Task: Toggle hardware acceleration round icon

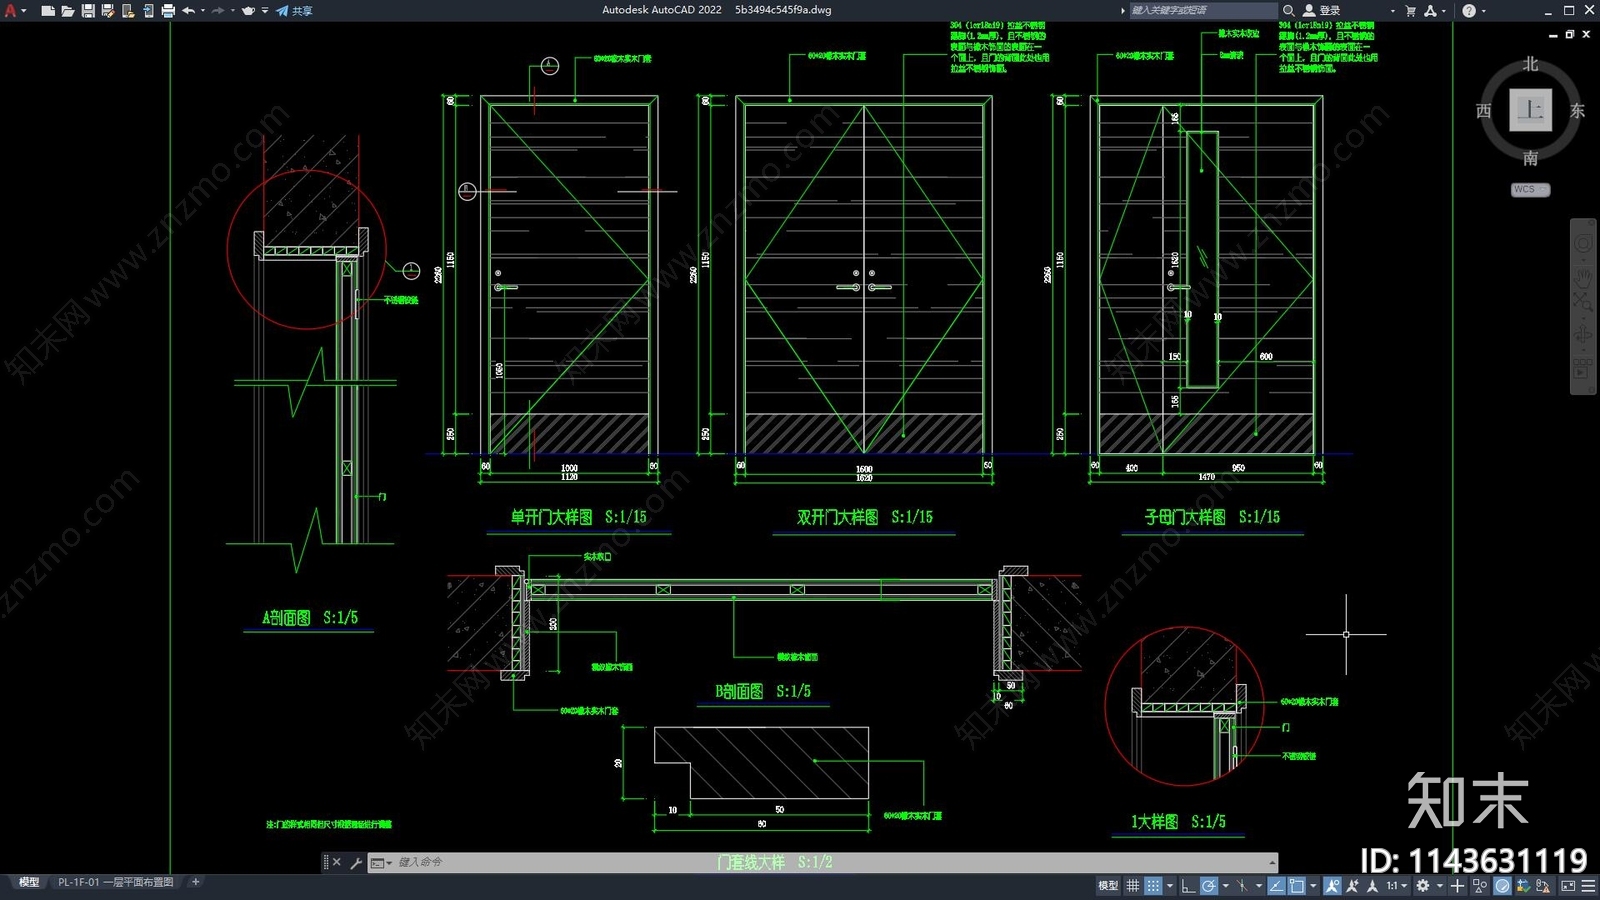Action: click(1502, 885)
